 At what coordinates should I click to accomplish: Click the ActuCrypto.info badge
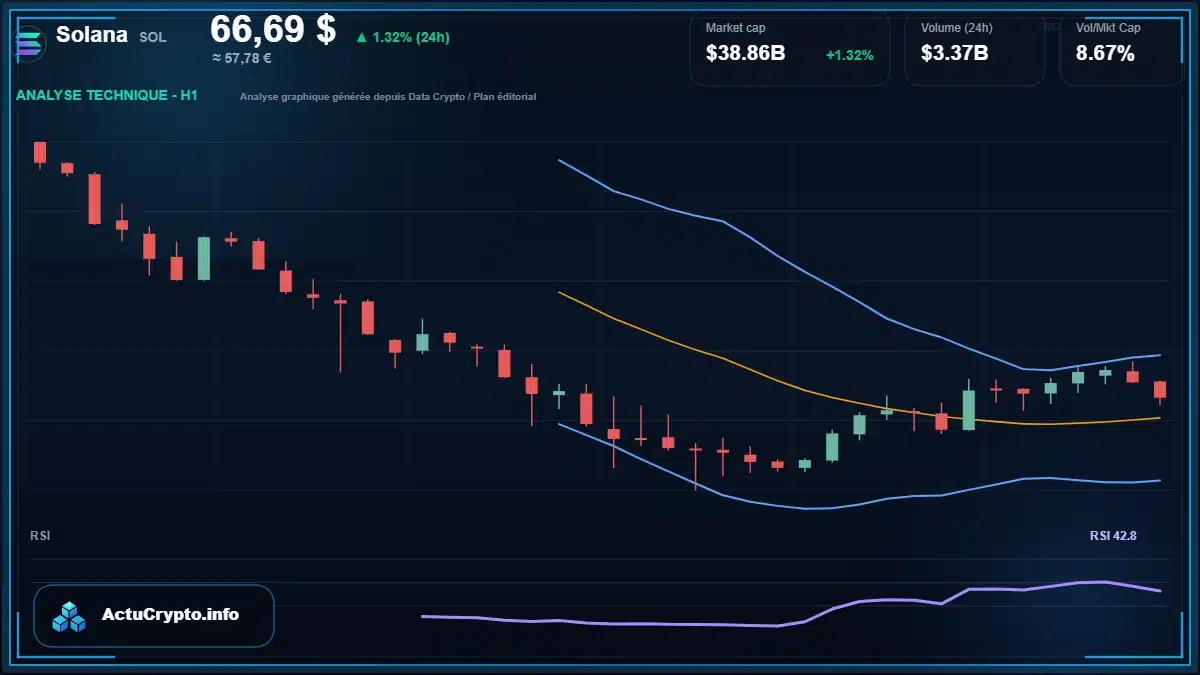click(x=154, y=616)
